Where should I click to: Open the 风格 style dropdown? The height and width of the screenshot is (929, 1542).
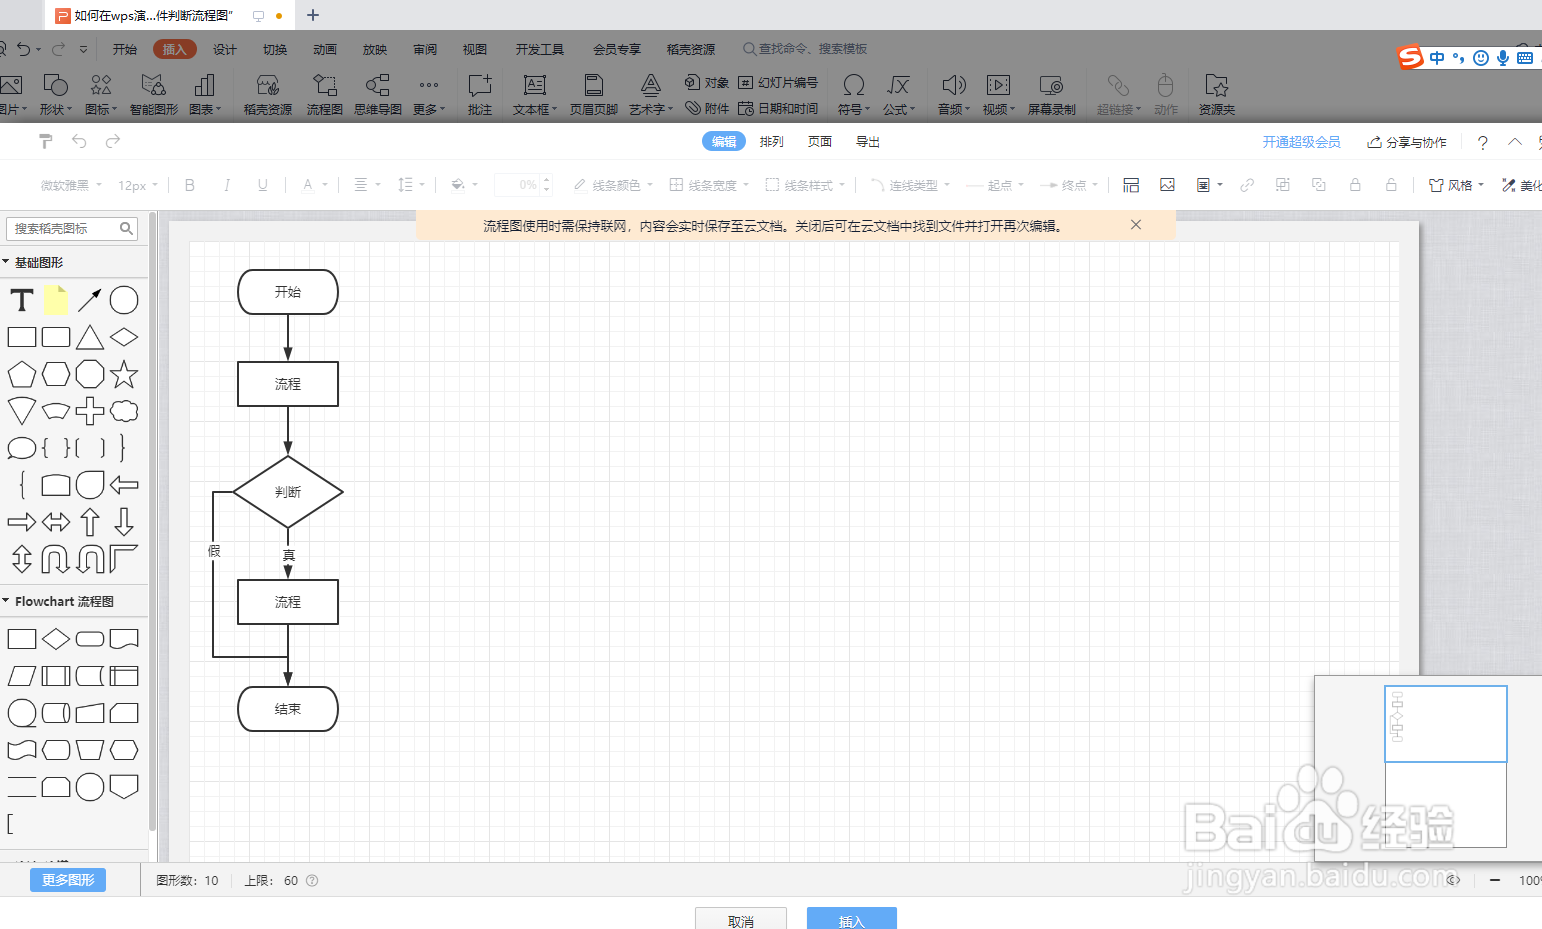click(1457, 185)
